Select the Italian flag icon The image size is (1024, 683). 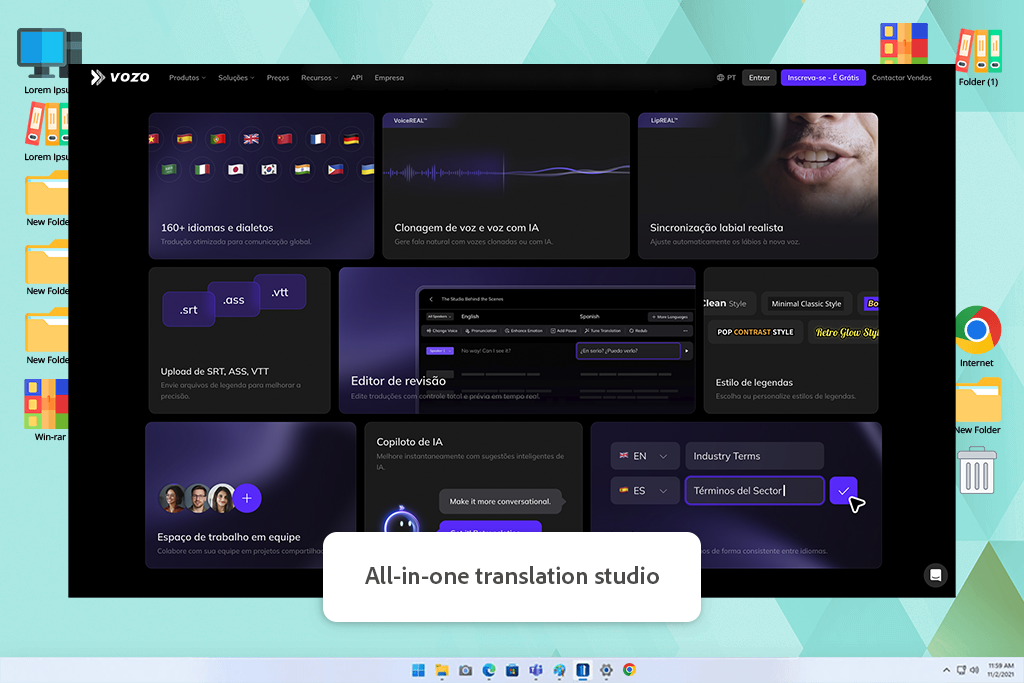coord(202,170)
